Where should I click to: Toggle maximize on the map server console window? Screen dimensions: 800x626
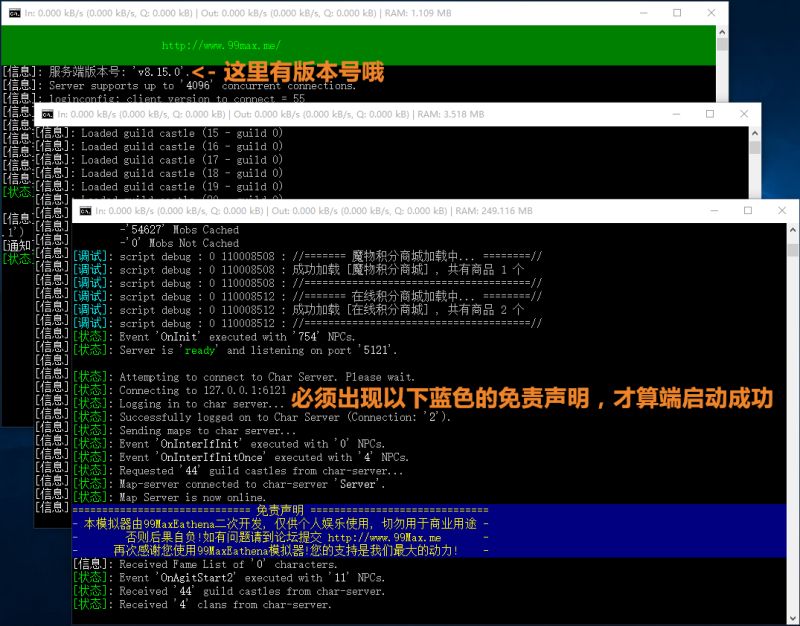coord(748,211)
